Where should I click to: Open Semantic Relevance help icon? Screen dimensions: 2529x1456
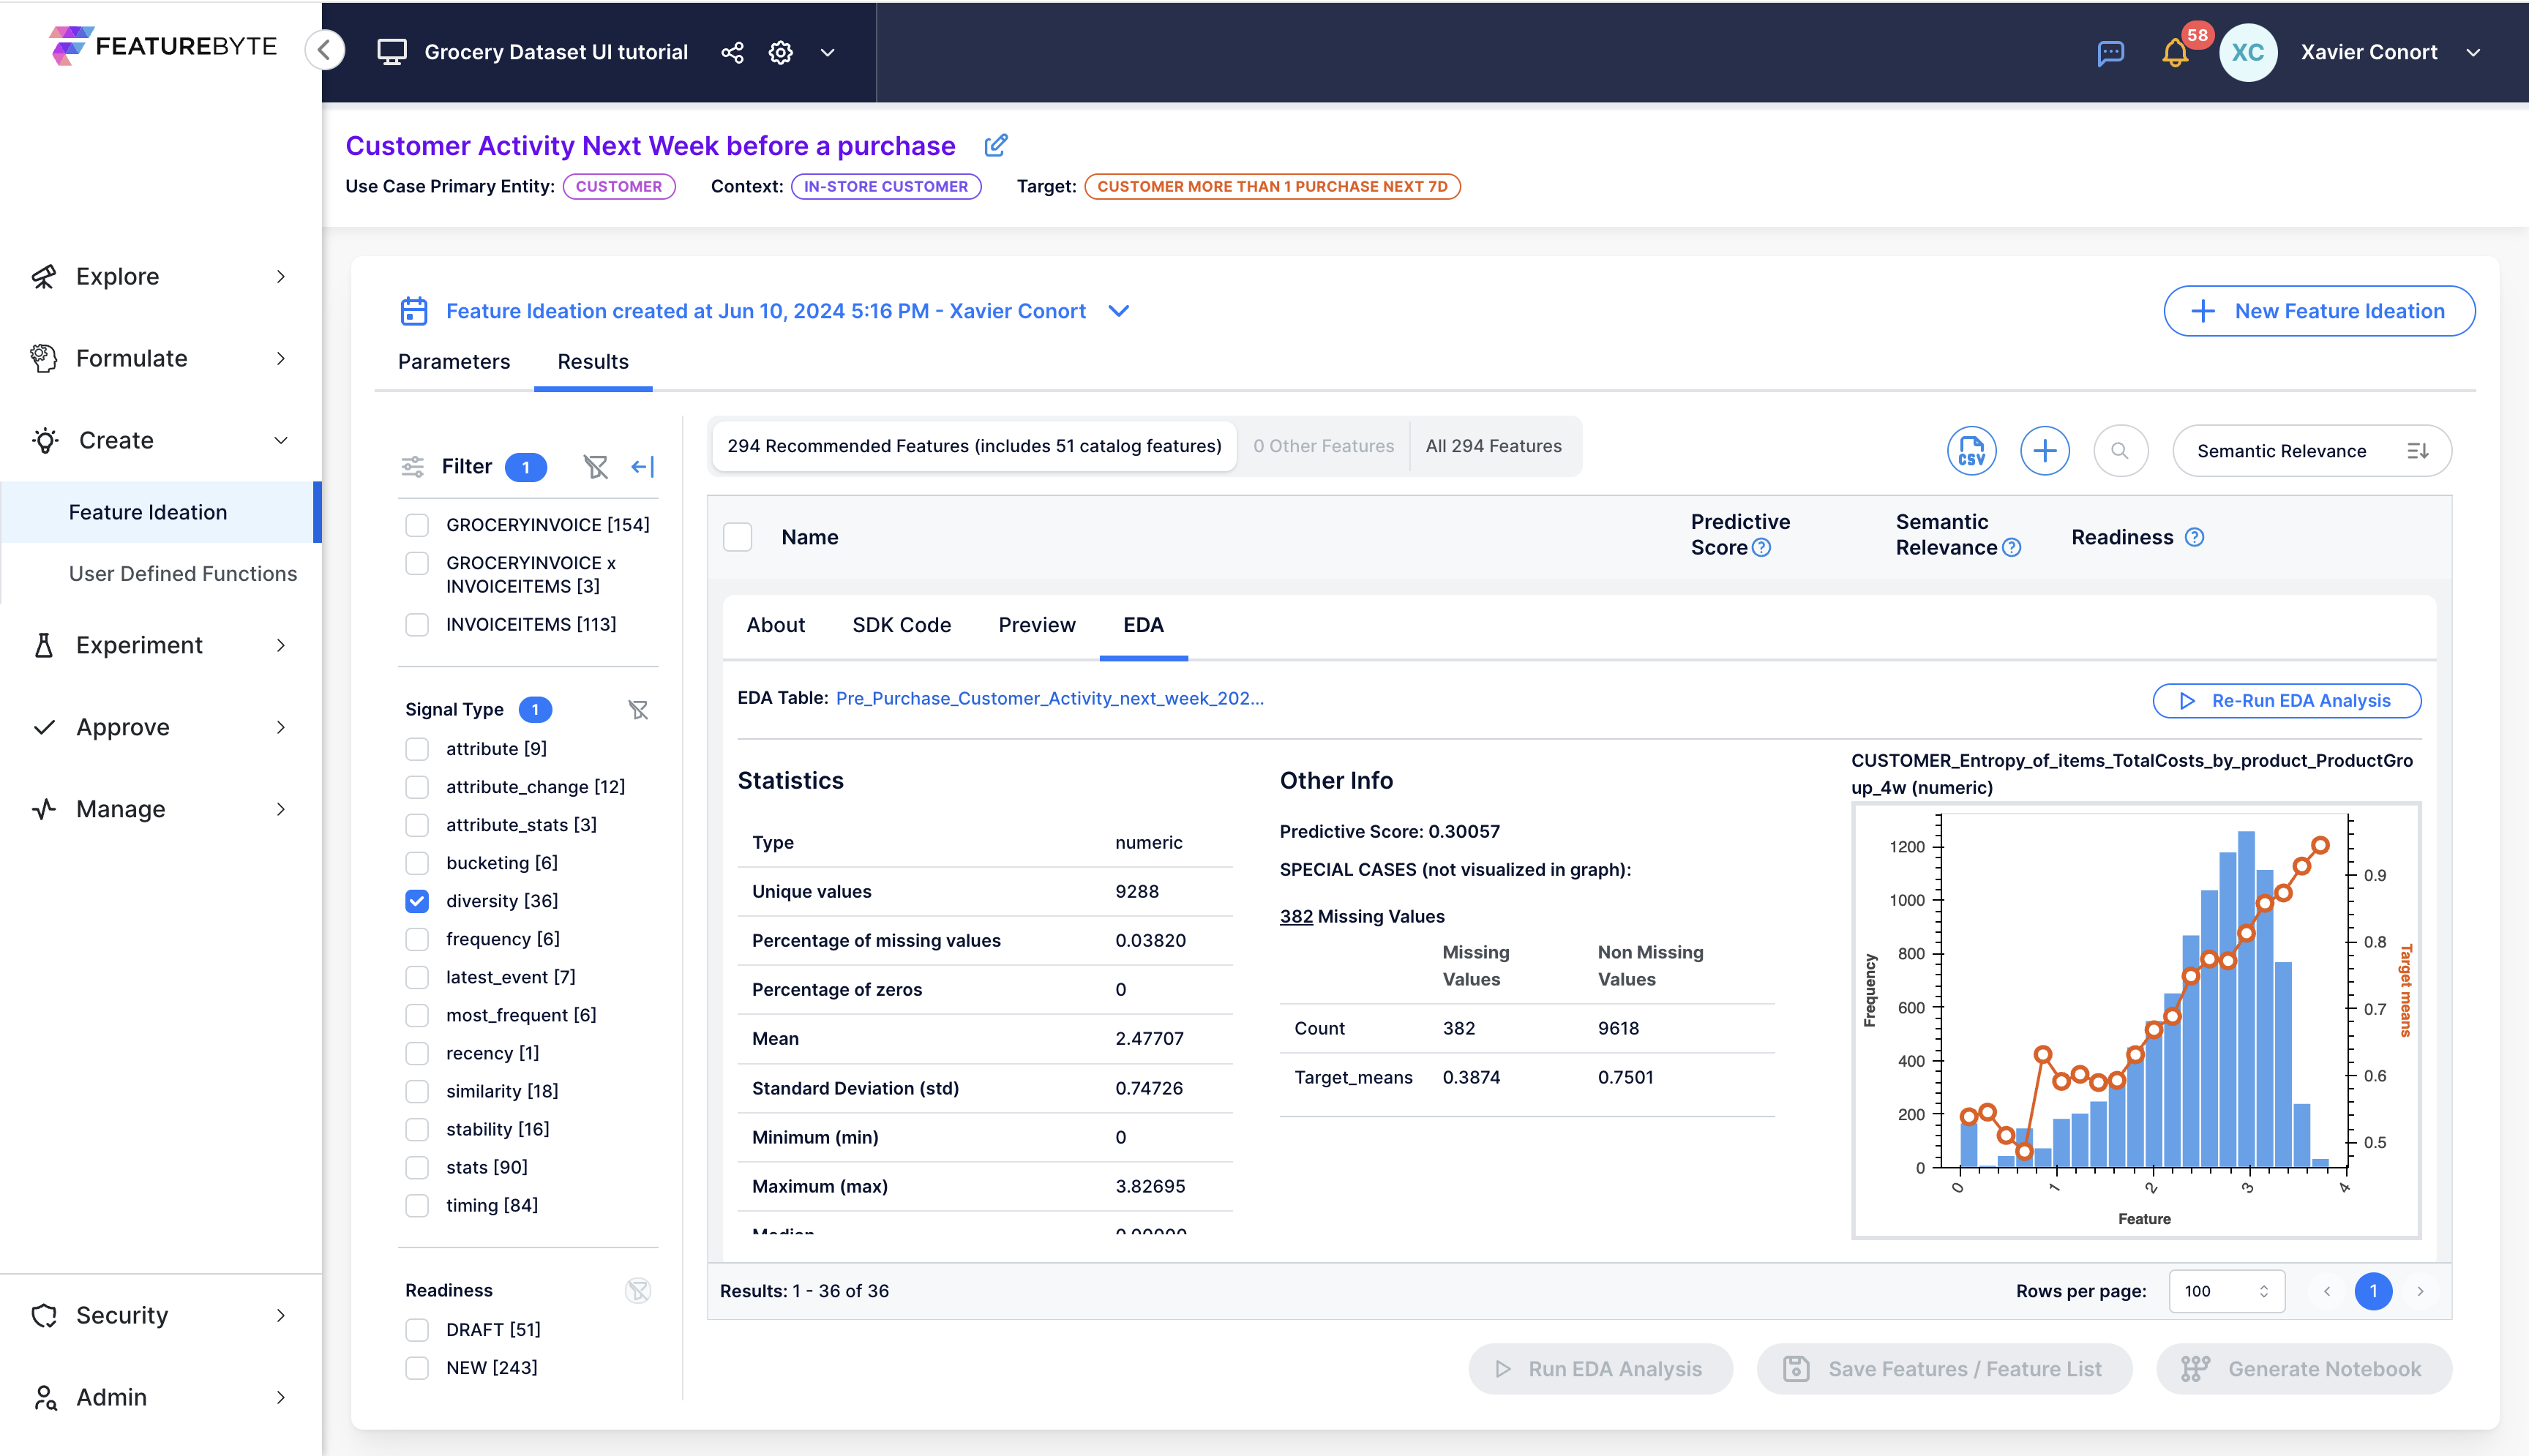click(2012, 548)
